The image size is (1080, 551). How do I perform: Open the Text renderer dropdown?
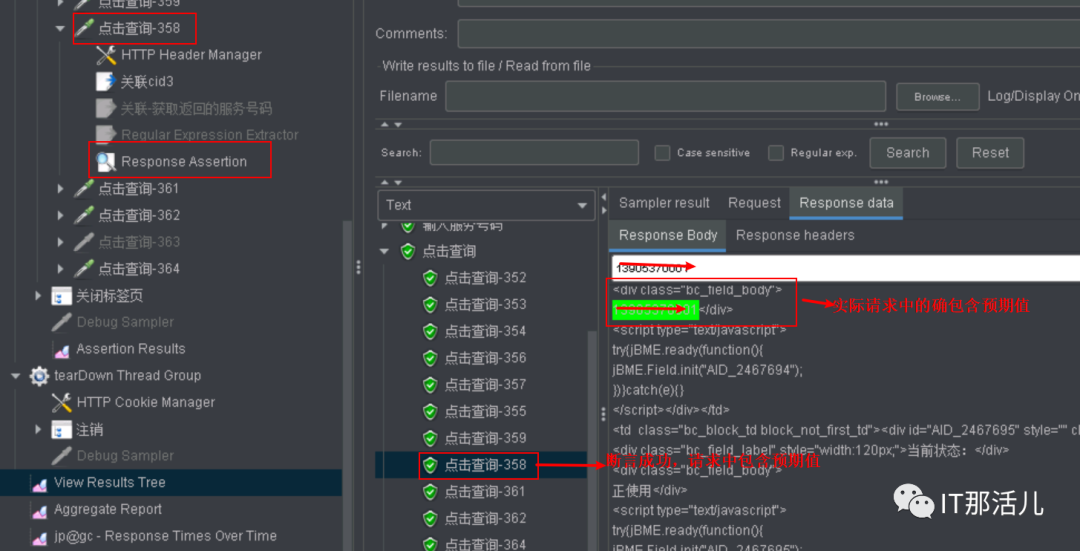pos(486,205)
